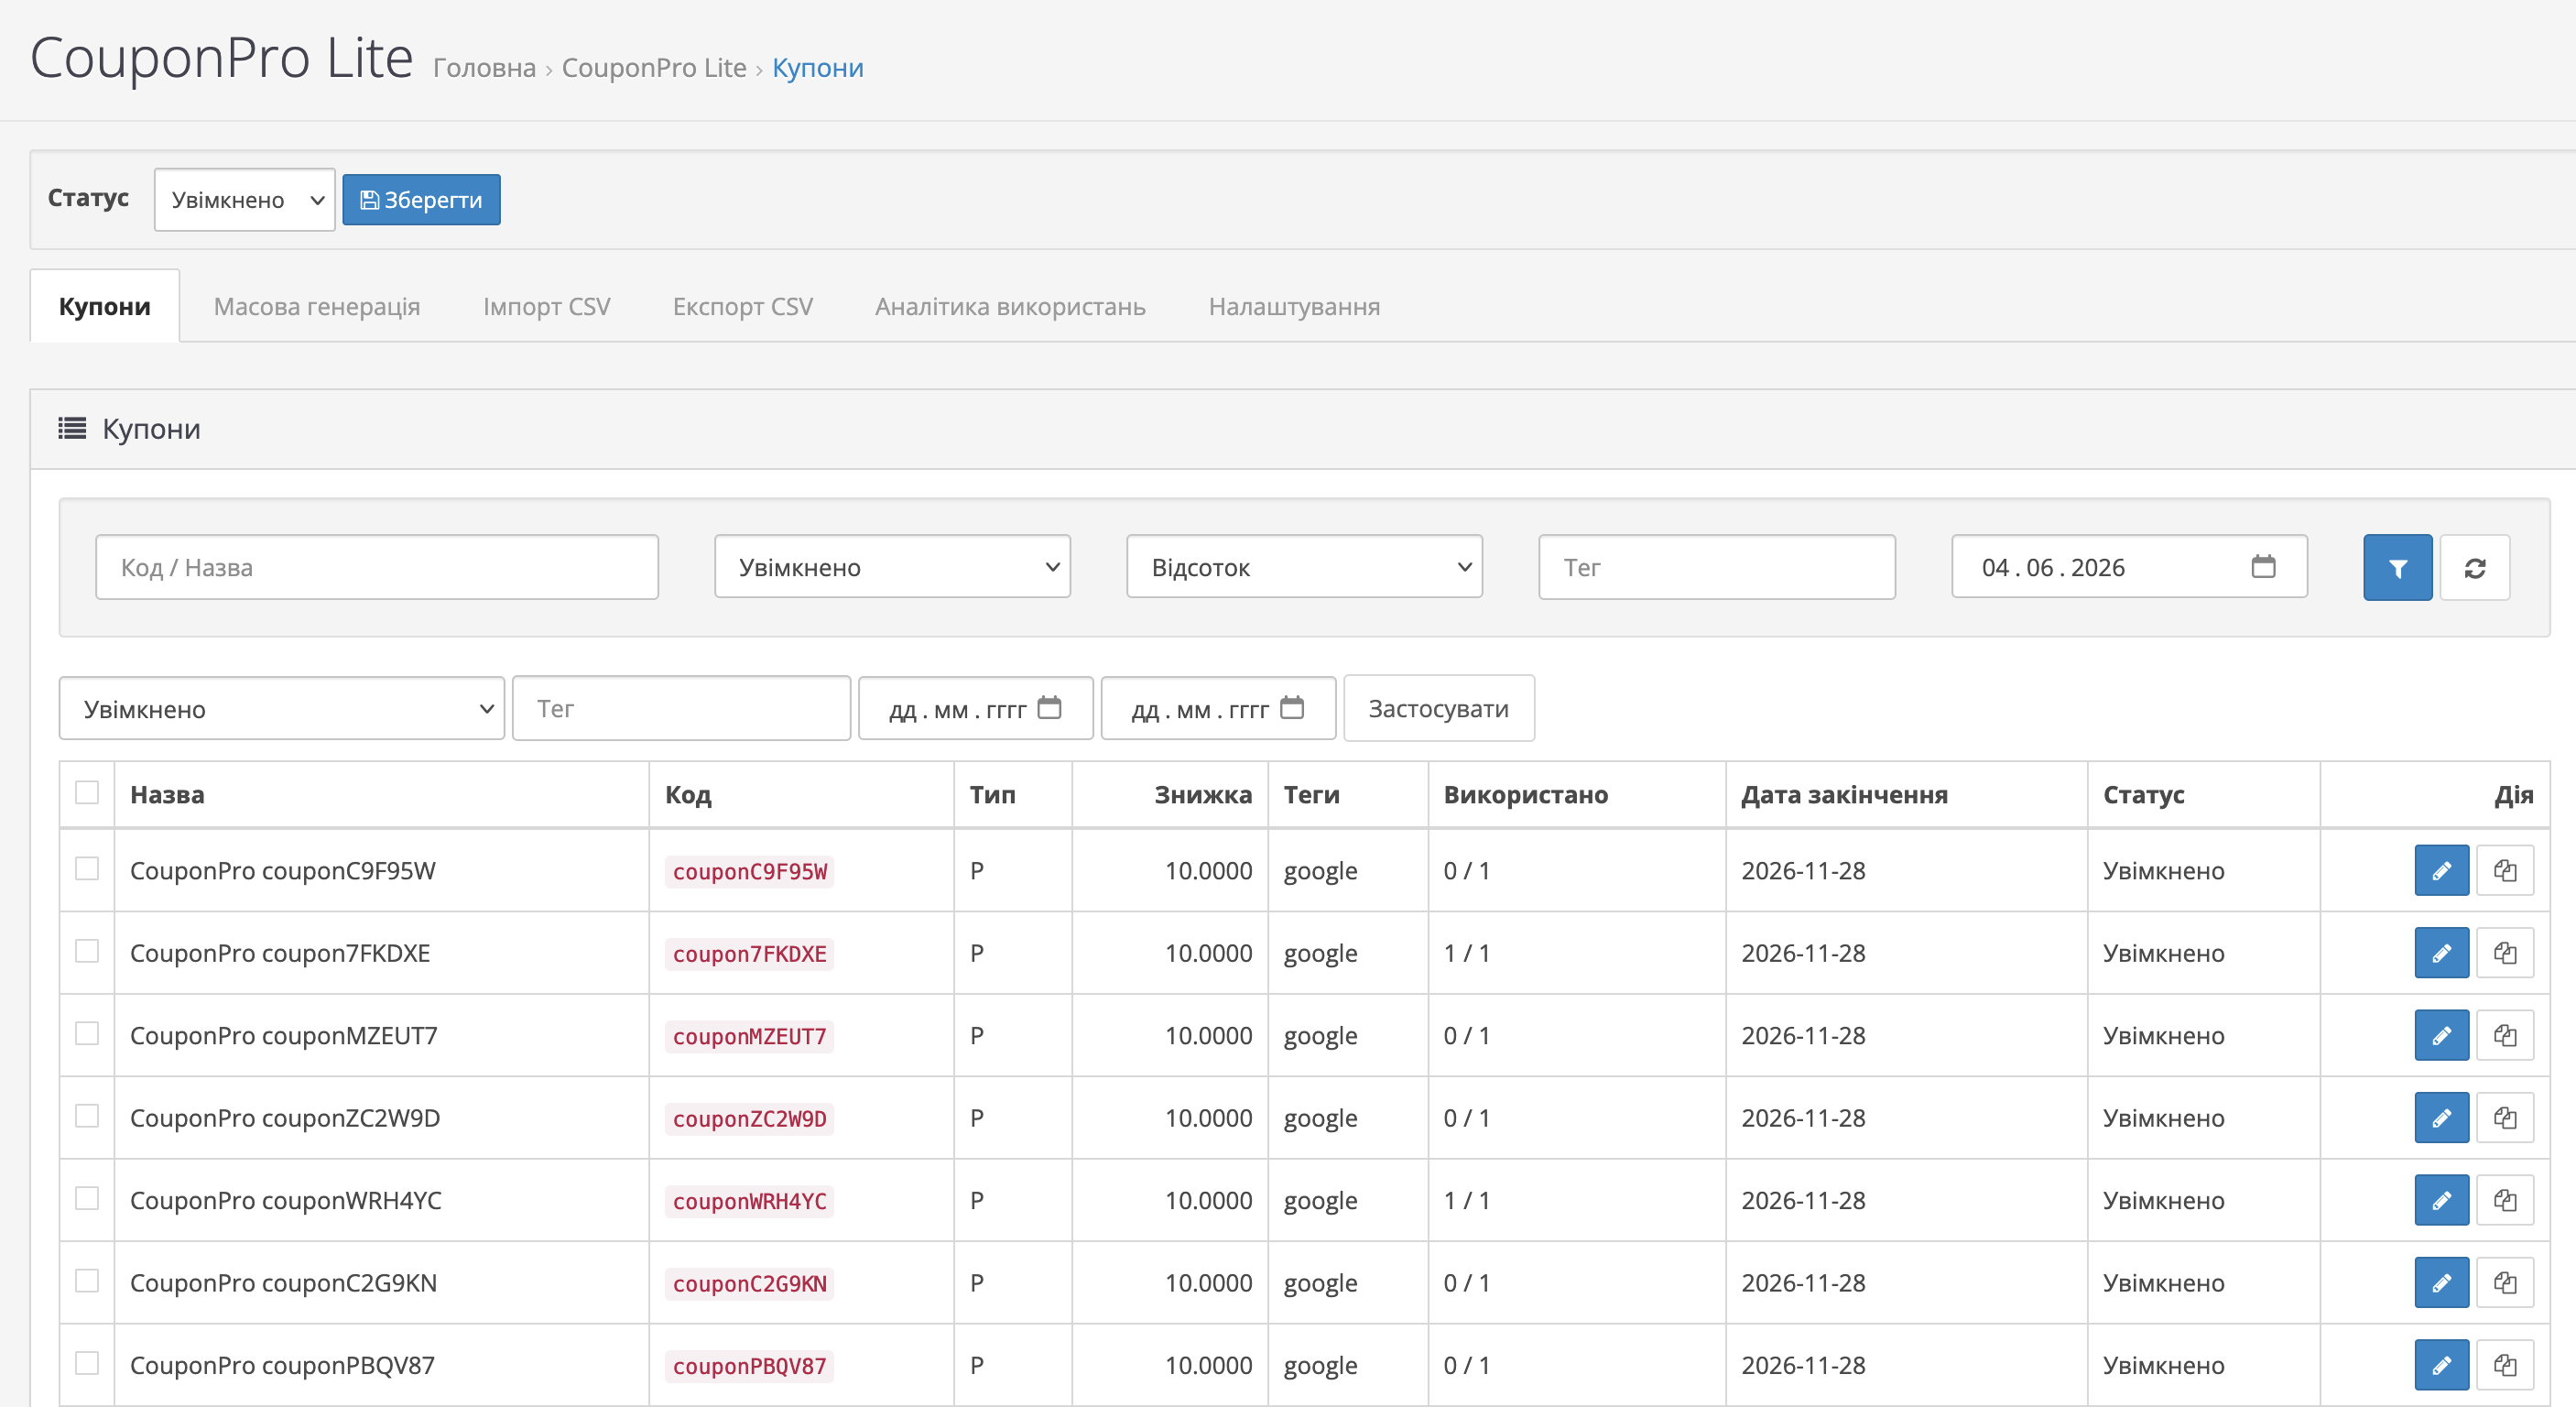Image resolution: width=2576 pixels, height=1407 pixels.
Task: Edit coupon couponC9F95W with pencil icon
Action: click(2441, 870)
